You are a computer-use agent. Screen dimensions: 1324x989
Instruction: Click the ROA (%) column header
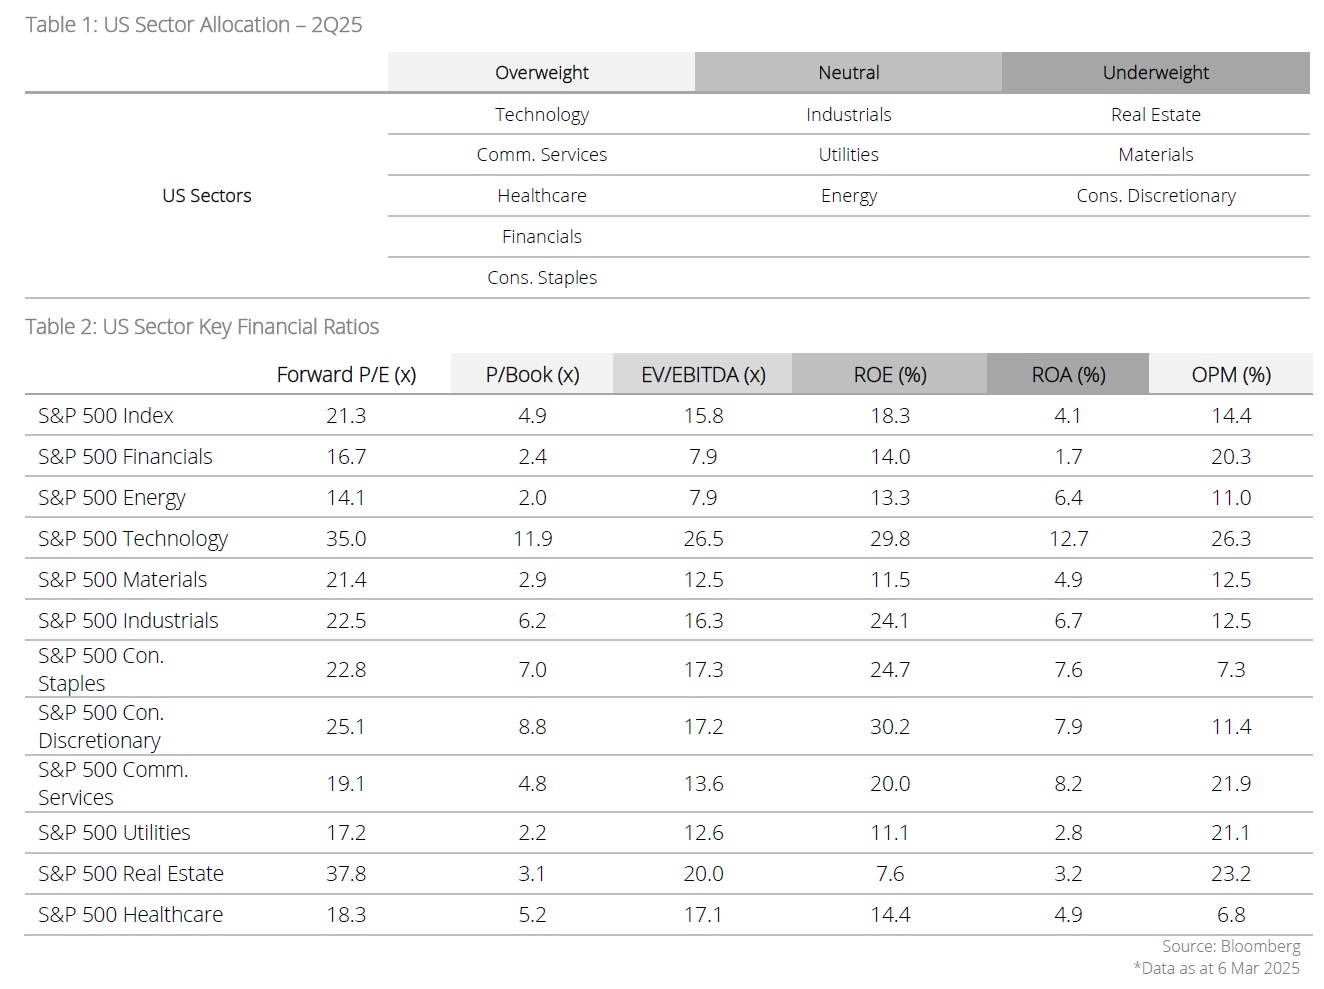click(1068, 375)
